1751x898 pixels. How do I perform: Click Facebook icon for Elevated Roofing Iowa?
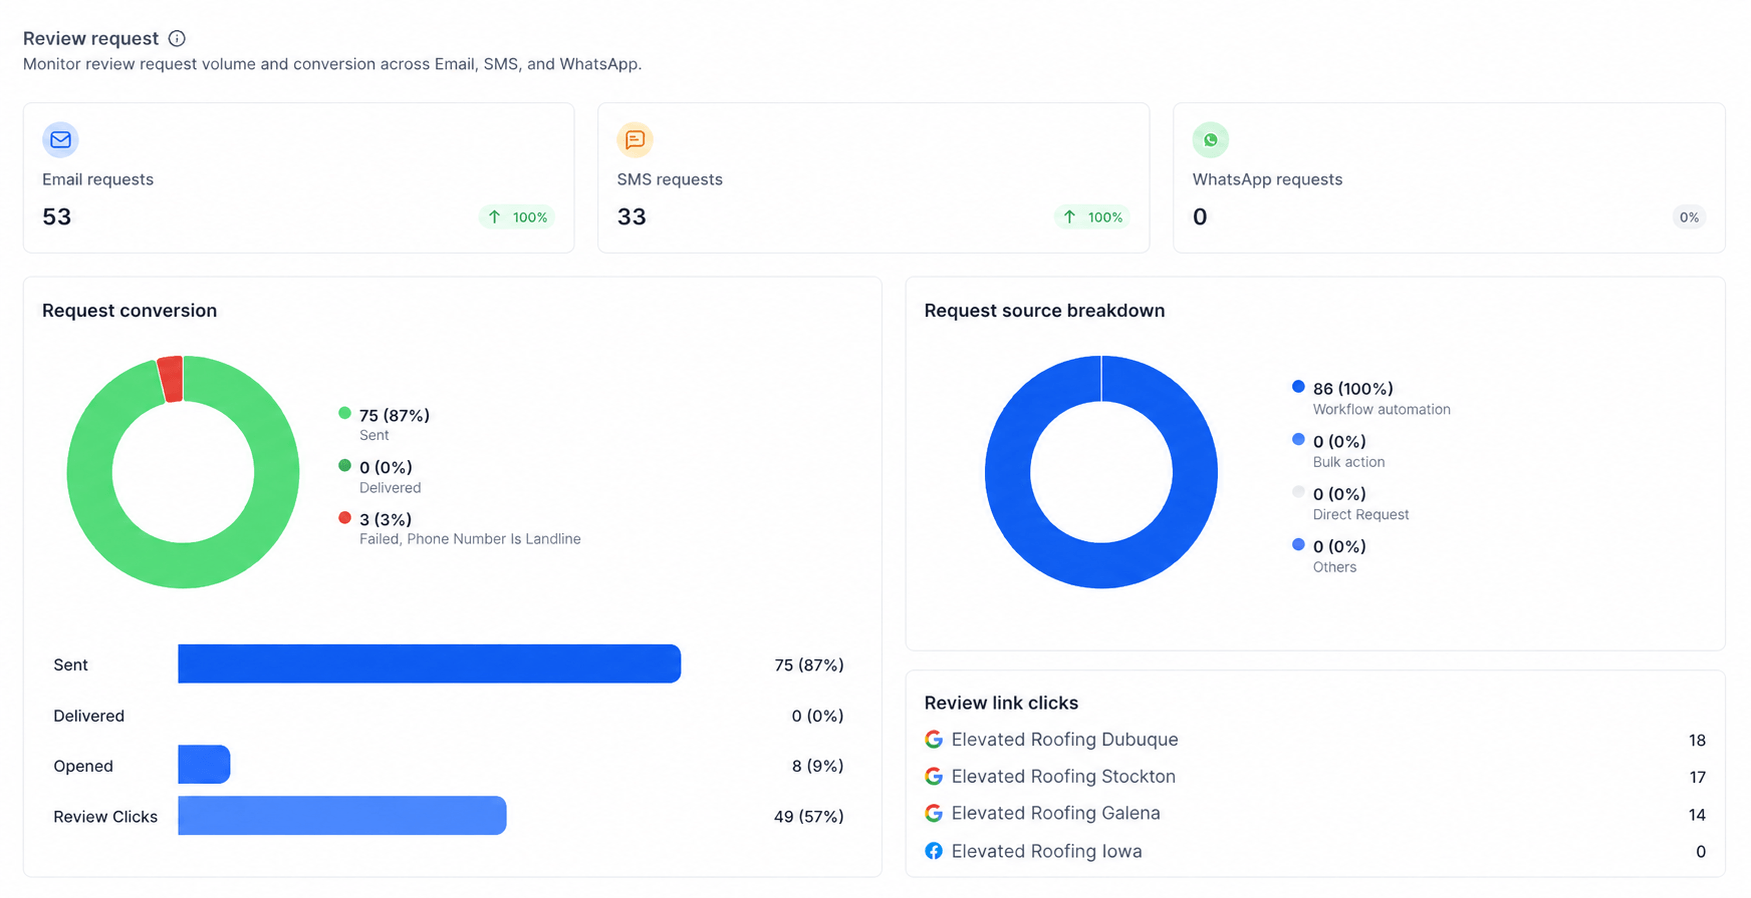[x=934, y=851]
